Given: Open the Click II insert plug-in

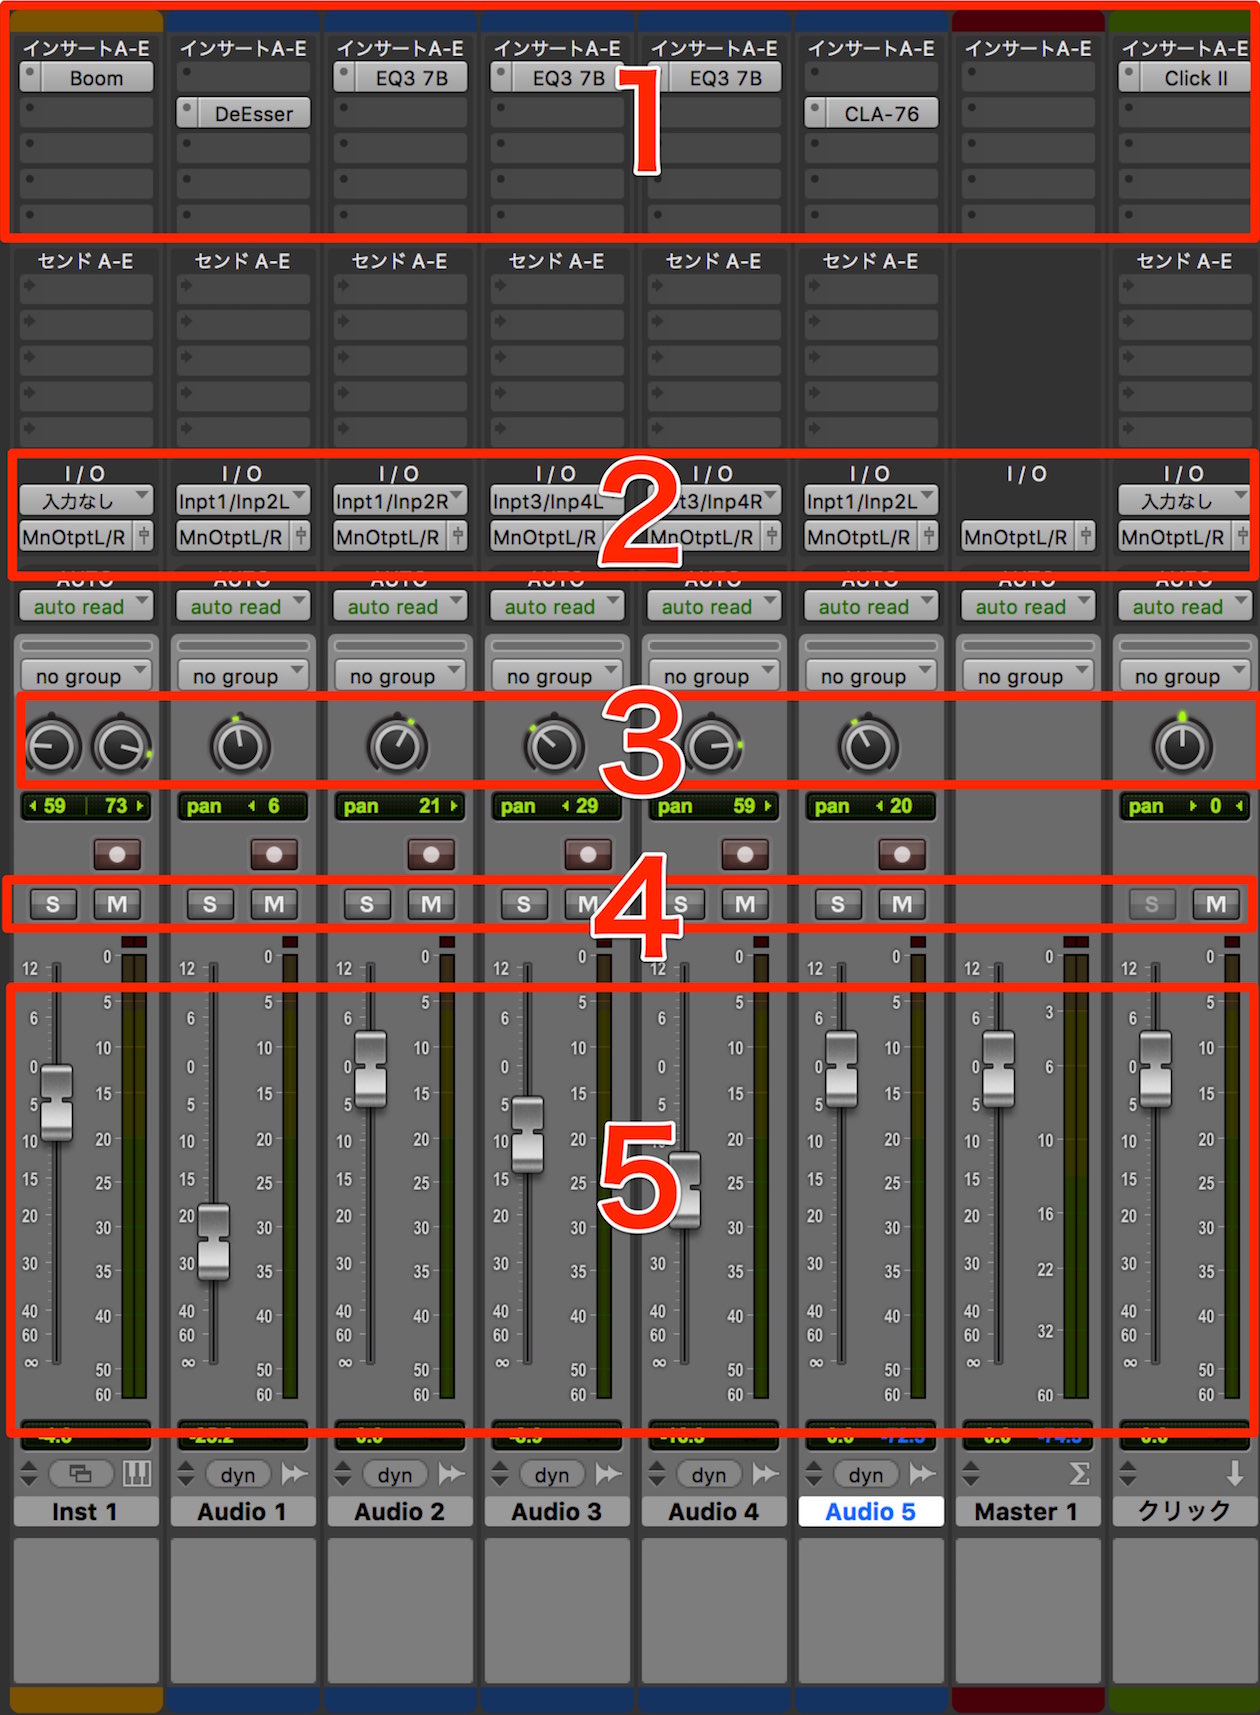Looking at the screenshot, I should pos(1196,78).
